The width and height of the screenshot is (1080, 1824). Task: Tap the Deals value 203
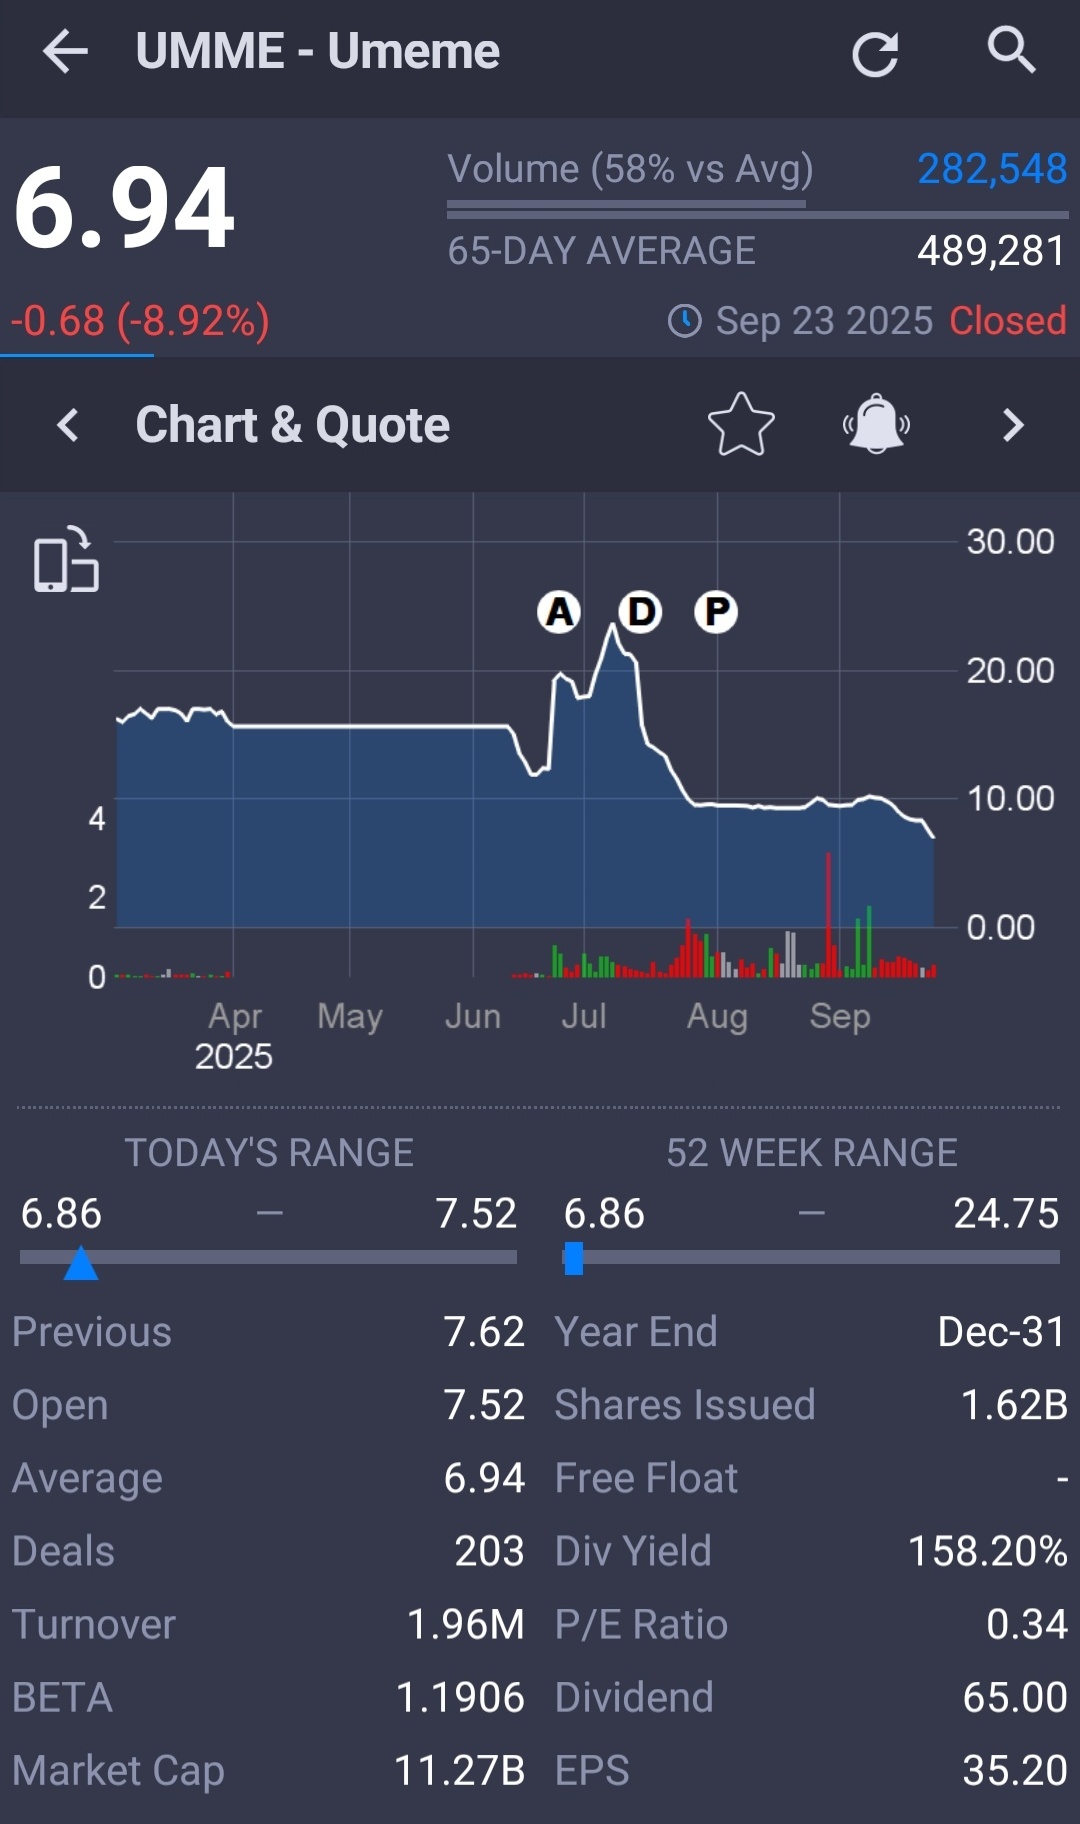[x=489, y=1551]
